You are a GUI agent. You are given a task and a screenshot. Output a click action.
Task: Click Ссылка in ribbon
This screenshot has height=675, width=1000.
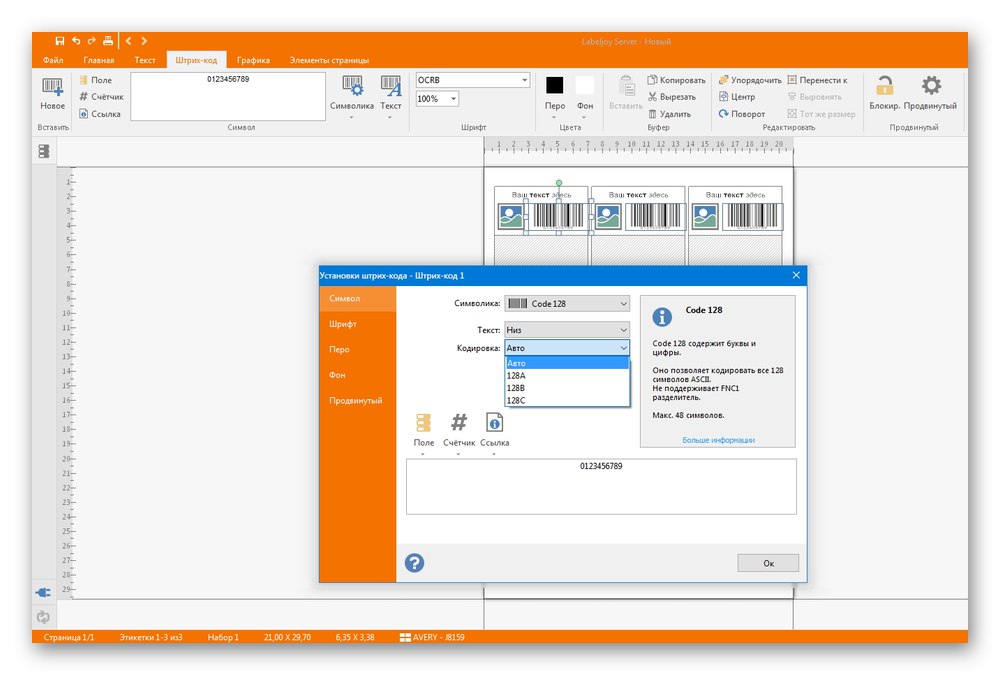coord(99,114)
